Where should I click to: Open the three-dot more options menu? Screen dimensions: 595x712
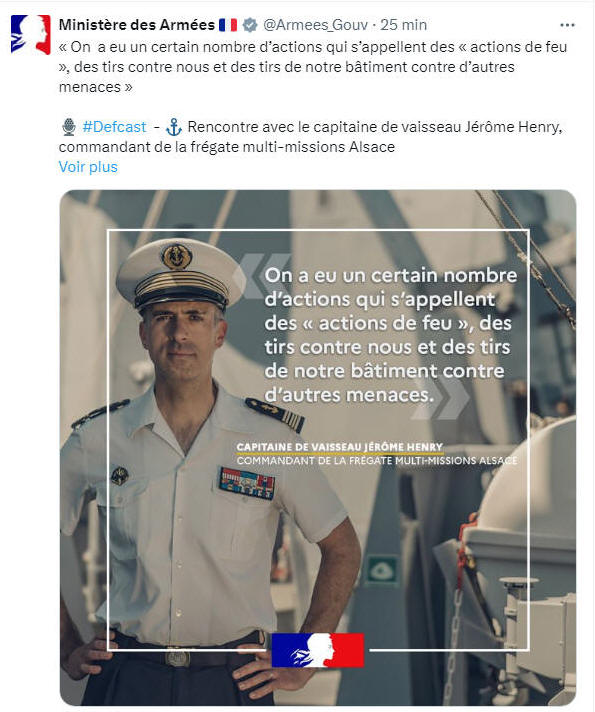567,25
